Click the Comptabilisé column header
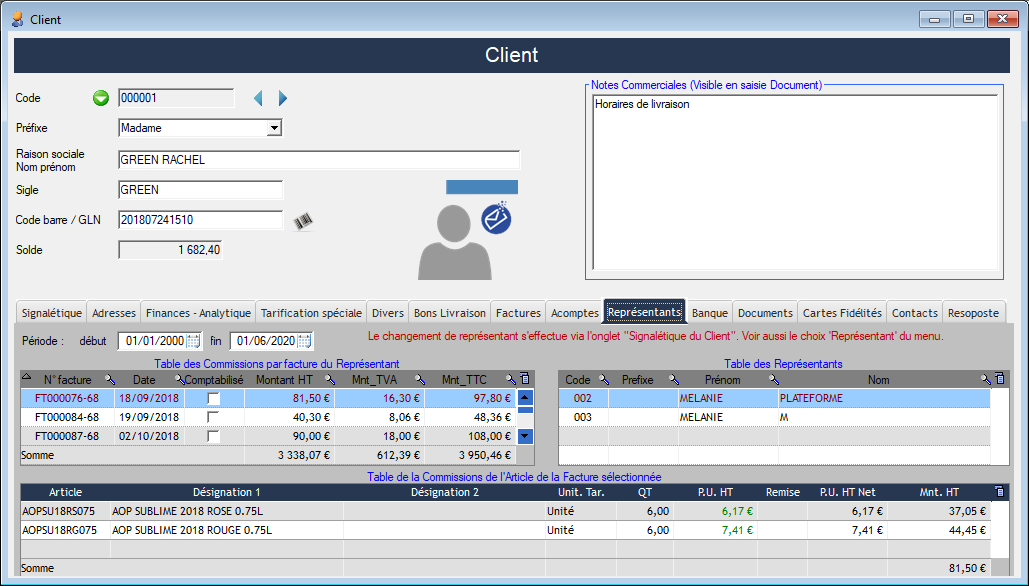The width and height of the screenshot is (1029, 586). pyautogui.click(x=214, y=380)
